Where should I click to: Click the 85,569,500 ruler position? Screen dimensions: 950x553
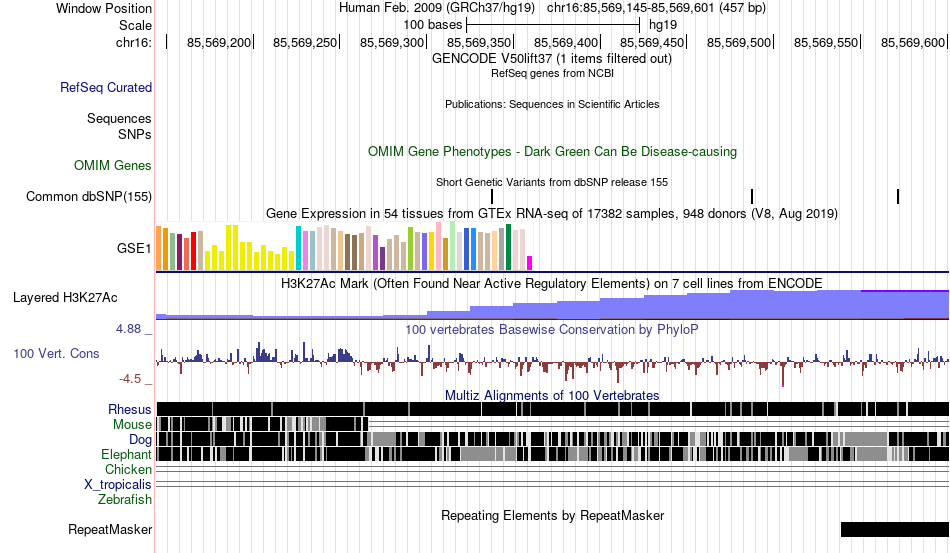(739, 42)
